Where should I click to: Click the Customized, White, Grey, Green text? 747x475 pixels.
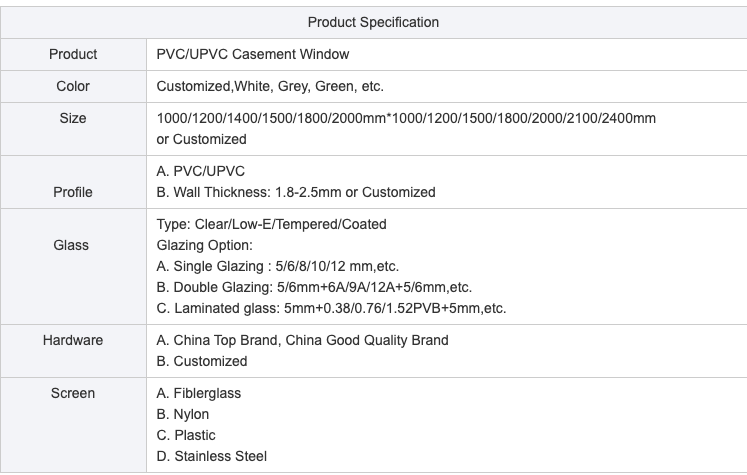click(270, 86)
